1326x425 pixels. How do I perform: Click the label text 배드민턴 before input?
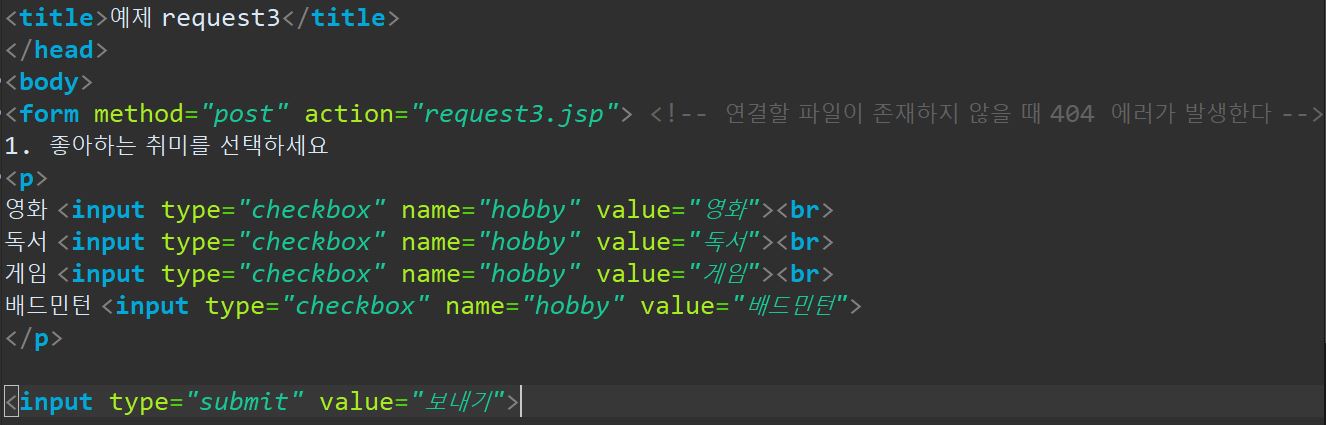[x=48, y=306]
